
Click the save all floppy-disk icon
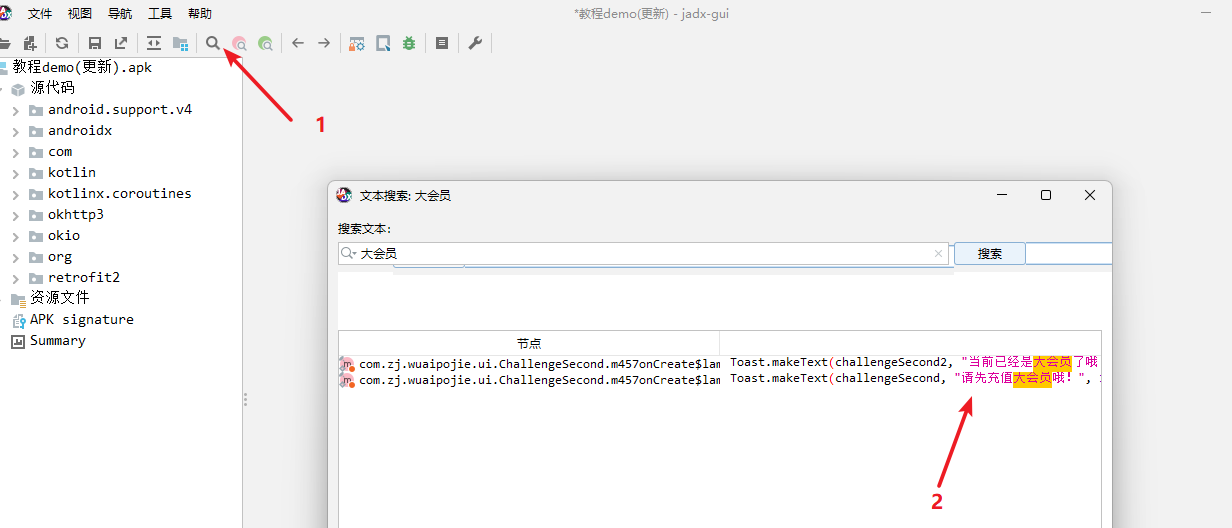point(95,43)
